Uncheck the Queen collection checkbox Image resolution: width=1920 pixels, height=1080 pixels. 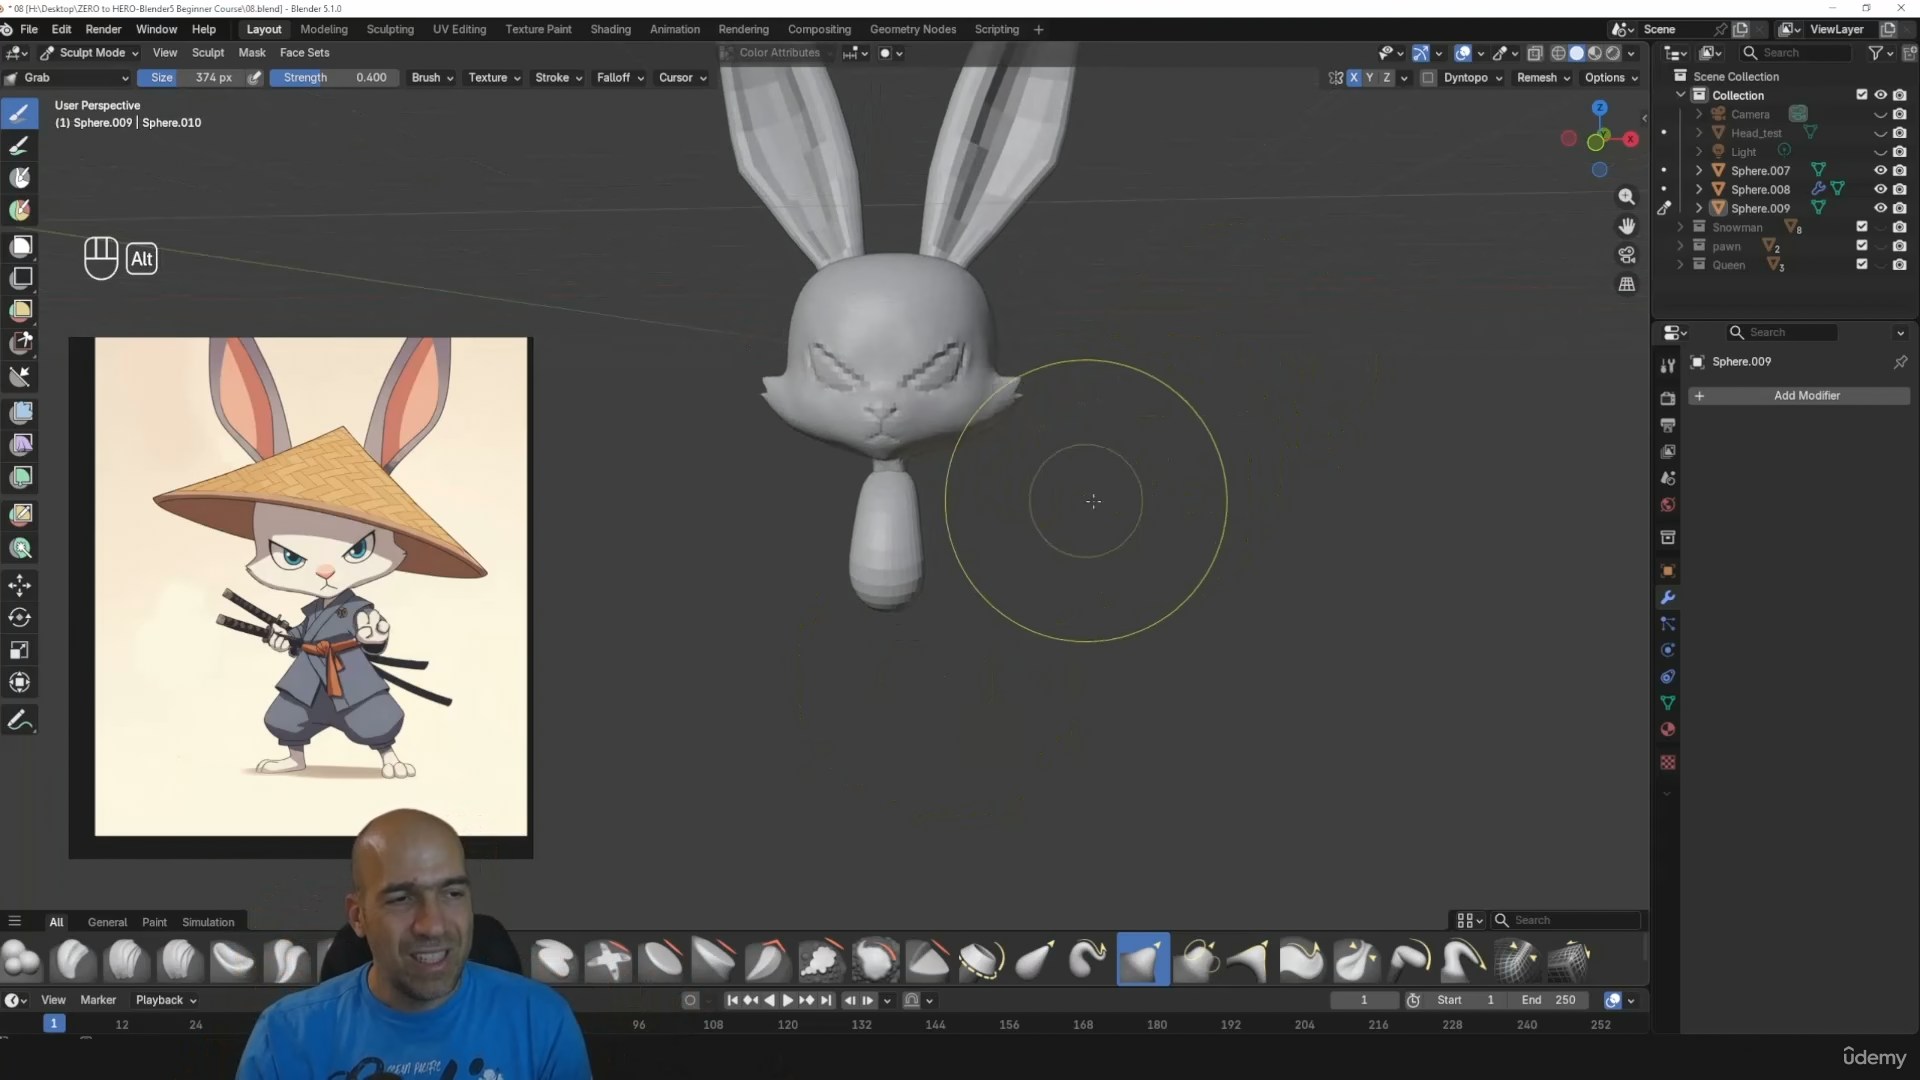coord(1862,265)
